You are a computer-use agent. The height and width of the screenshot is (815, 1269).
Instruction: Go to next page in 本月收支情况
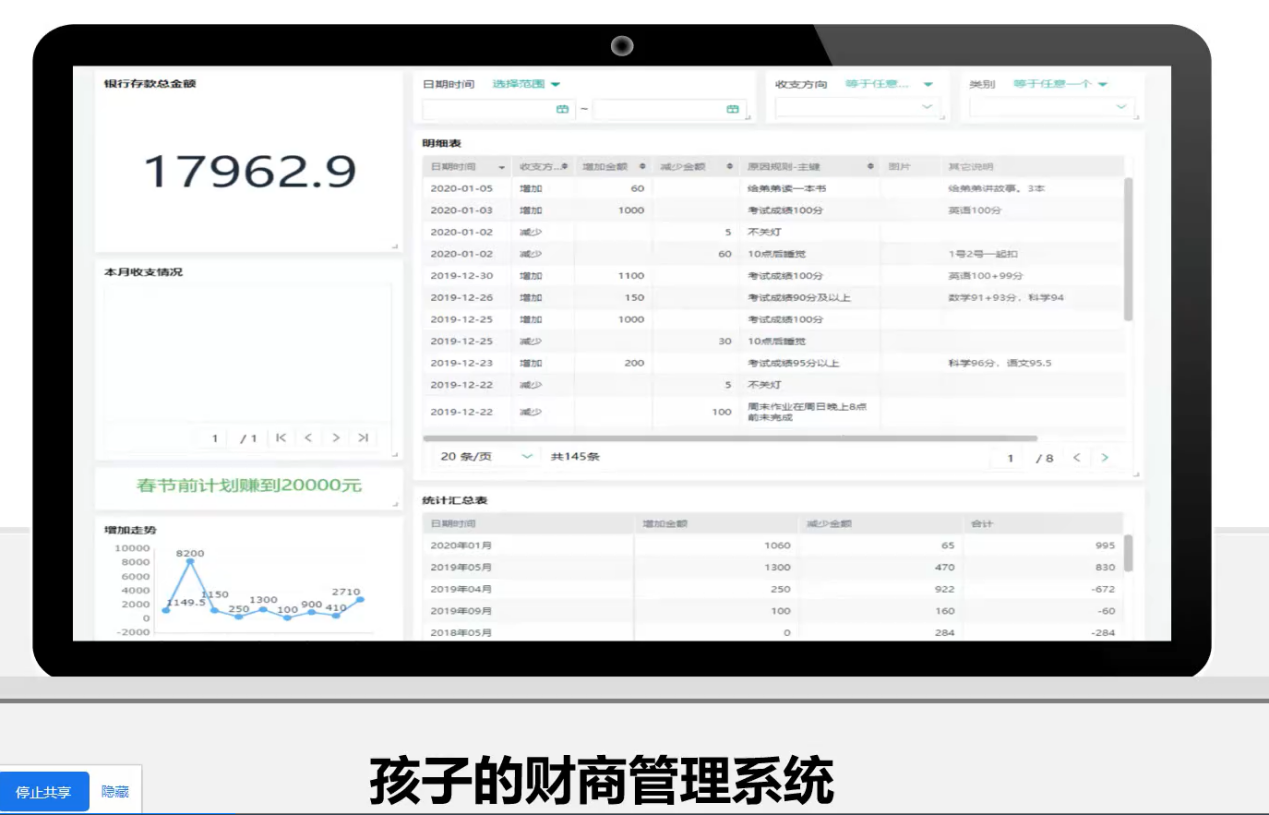(336, 438)
